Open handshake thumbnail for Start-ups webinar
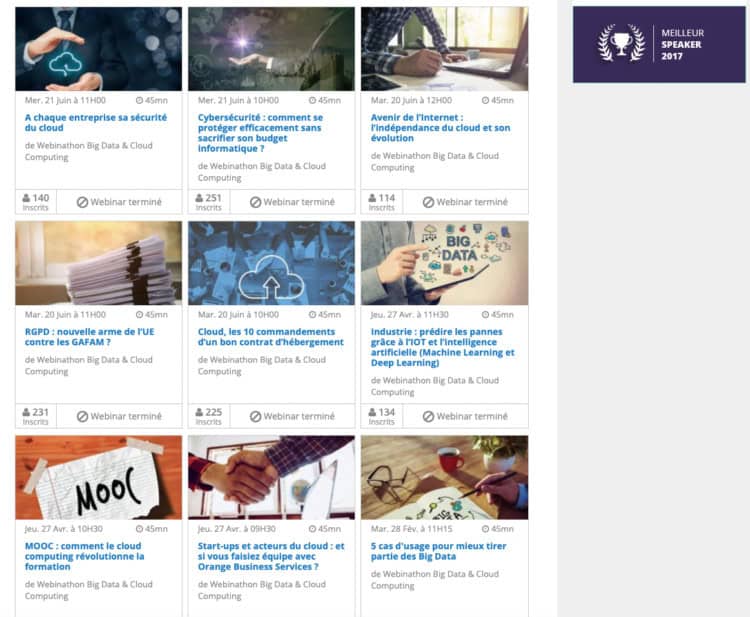Viewport: 750px width, 617px height. (271, 477)
